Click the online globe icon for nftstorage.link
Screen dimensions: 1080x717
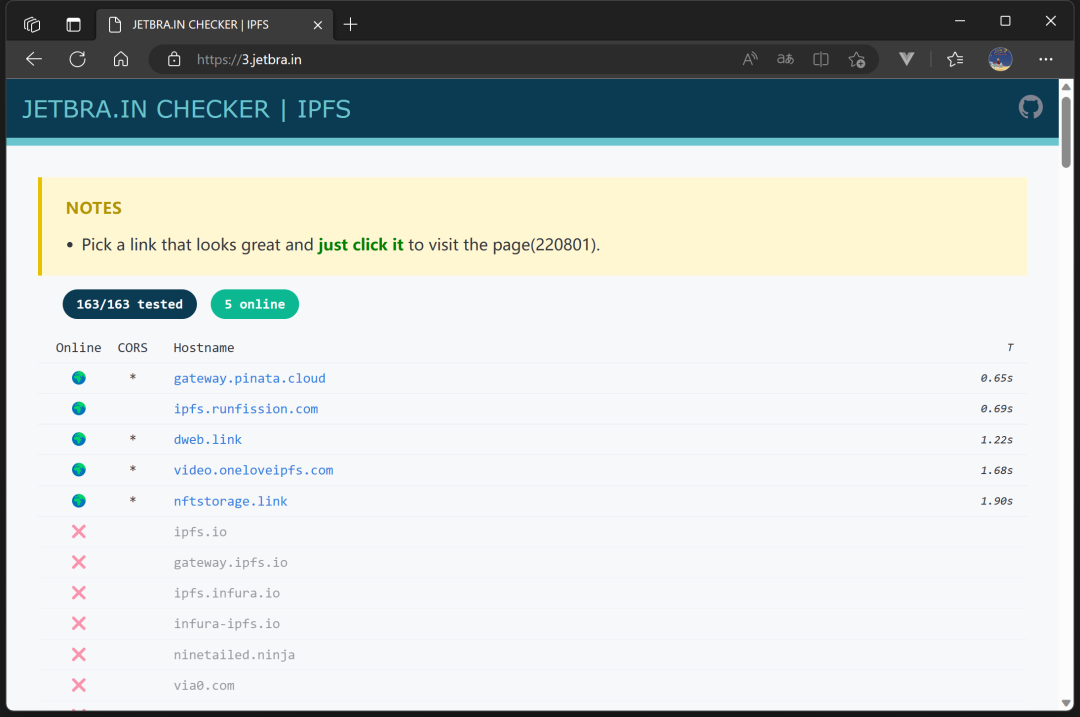(x=79, y=501)
